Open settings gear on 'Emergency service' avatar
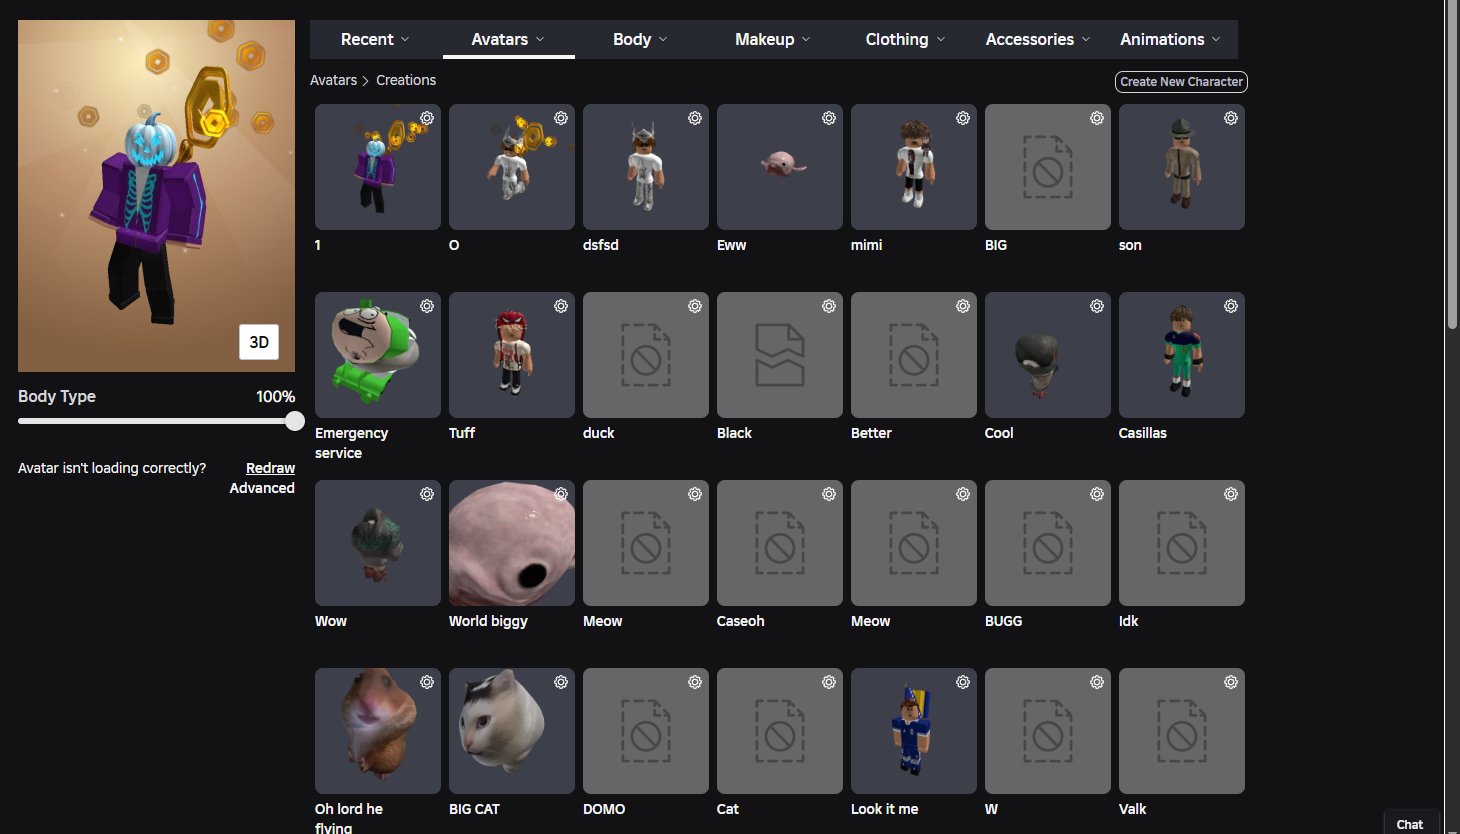This screenshot has height=834, width=1460. [427, 306]
